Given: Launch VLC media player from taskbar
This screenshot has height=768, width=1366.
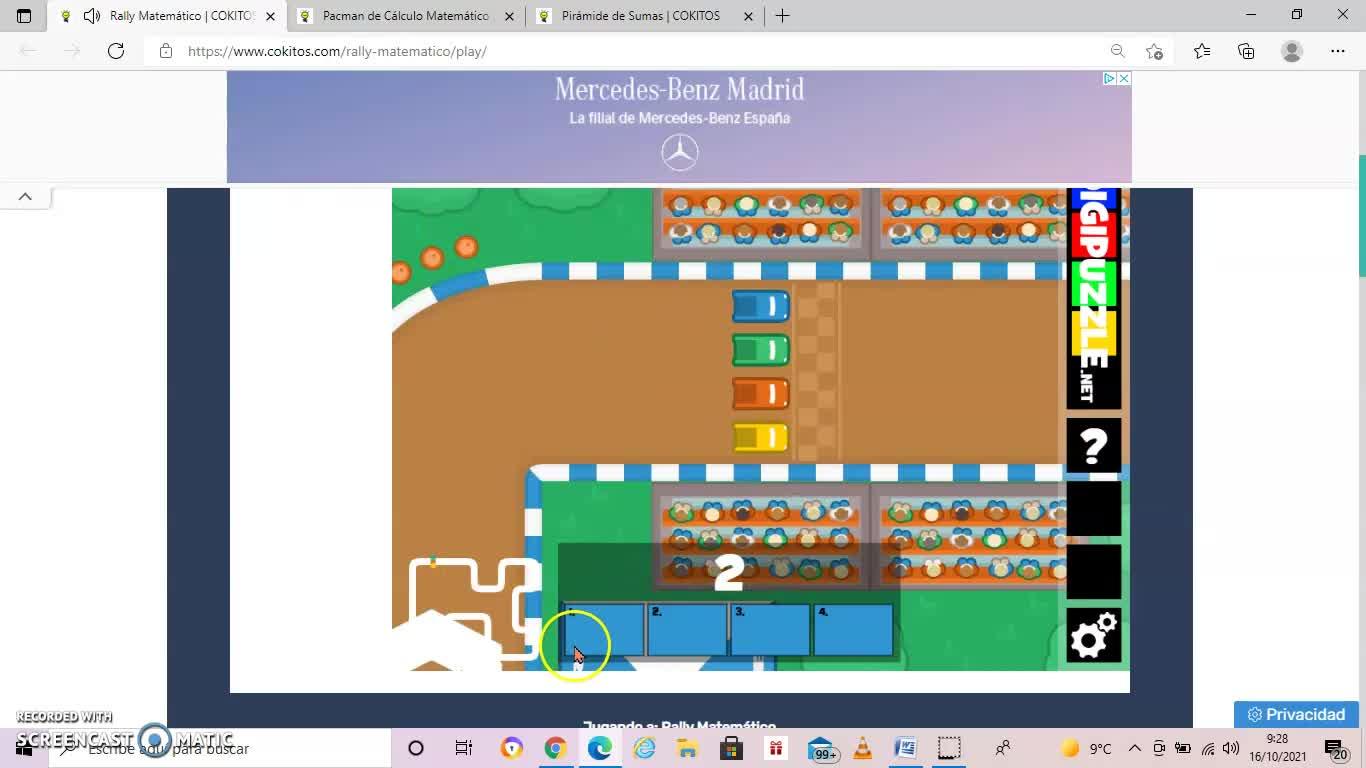Looking at the screenshot, I should click(862, 748).
